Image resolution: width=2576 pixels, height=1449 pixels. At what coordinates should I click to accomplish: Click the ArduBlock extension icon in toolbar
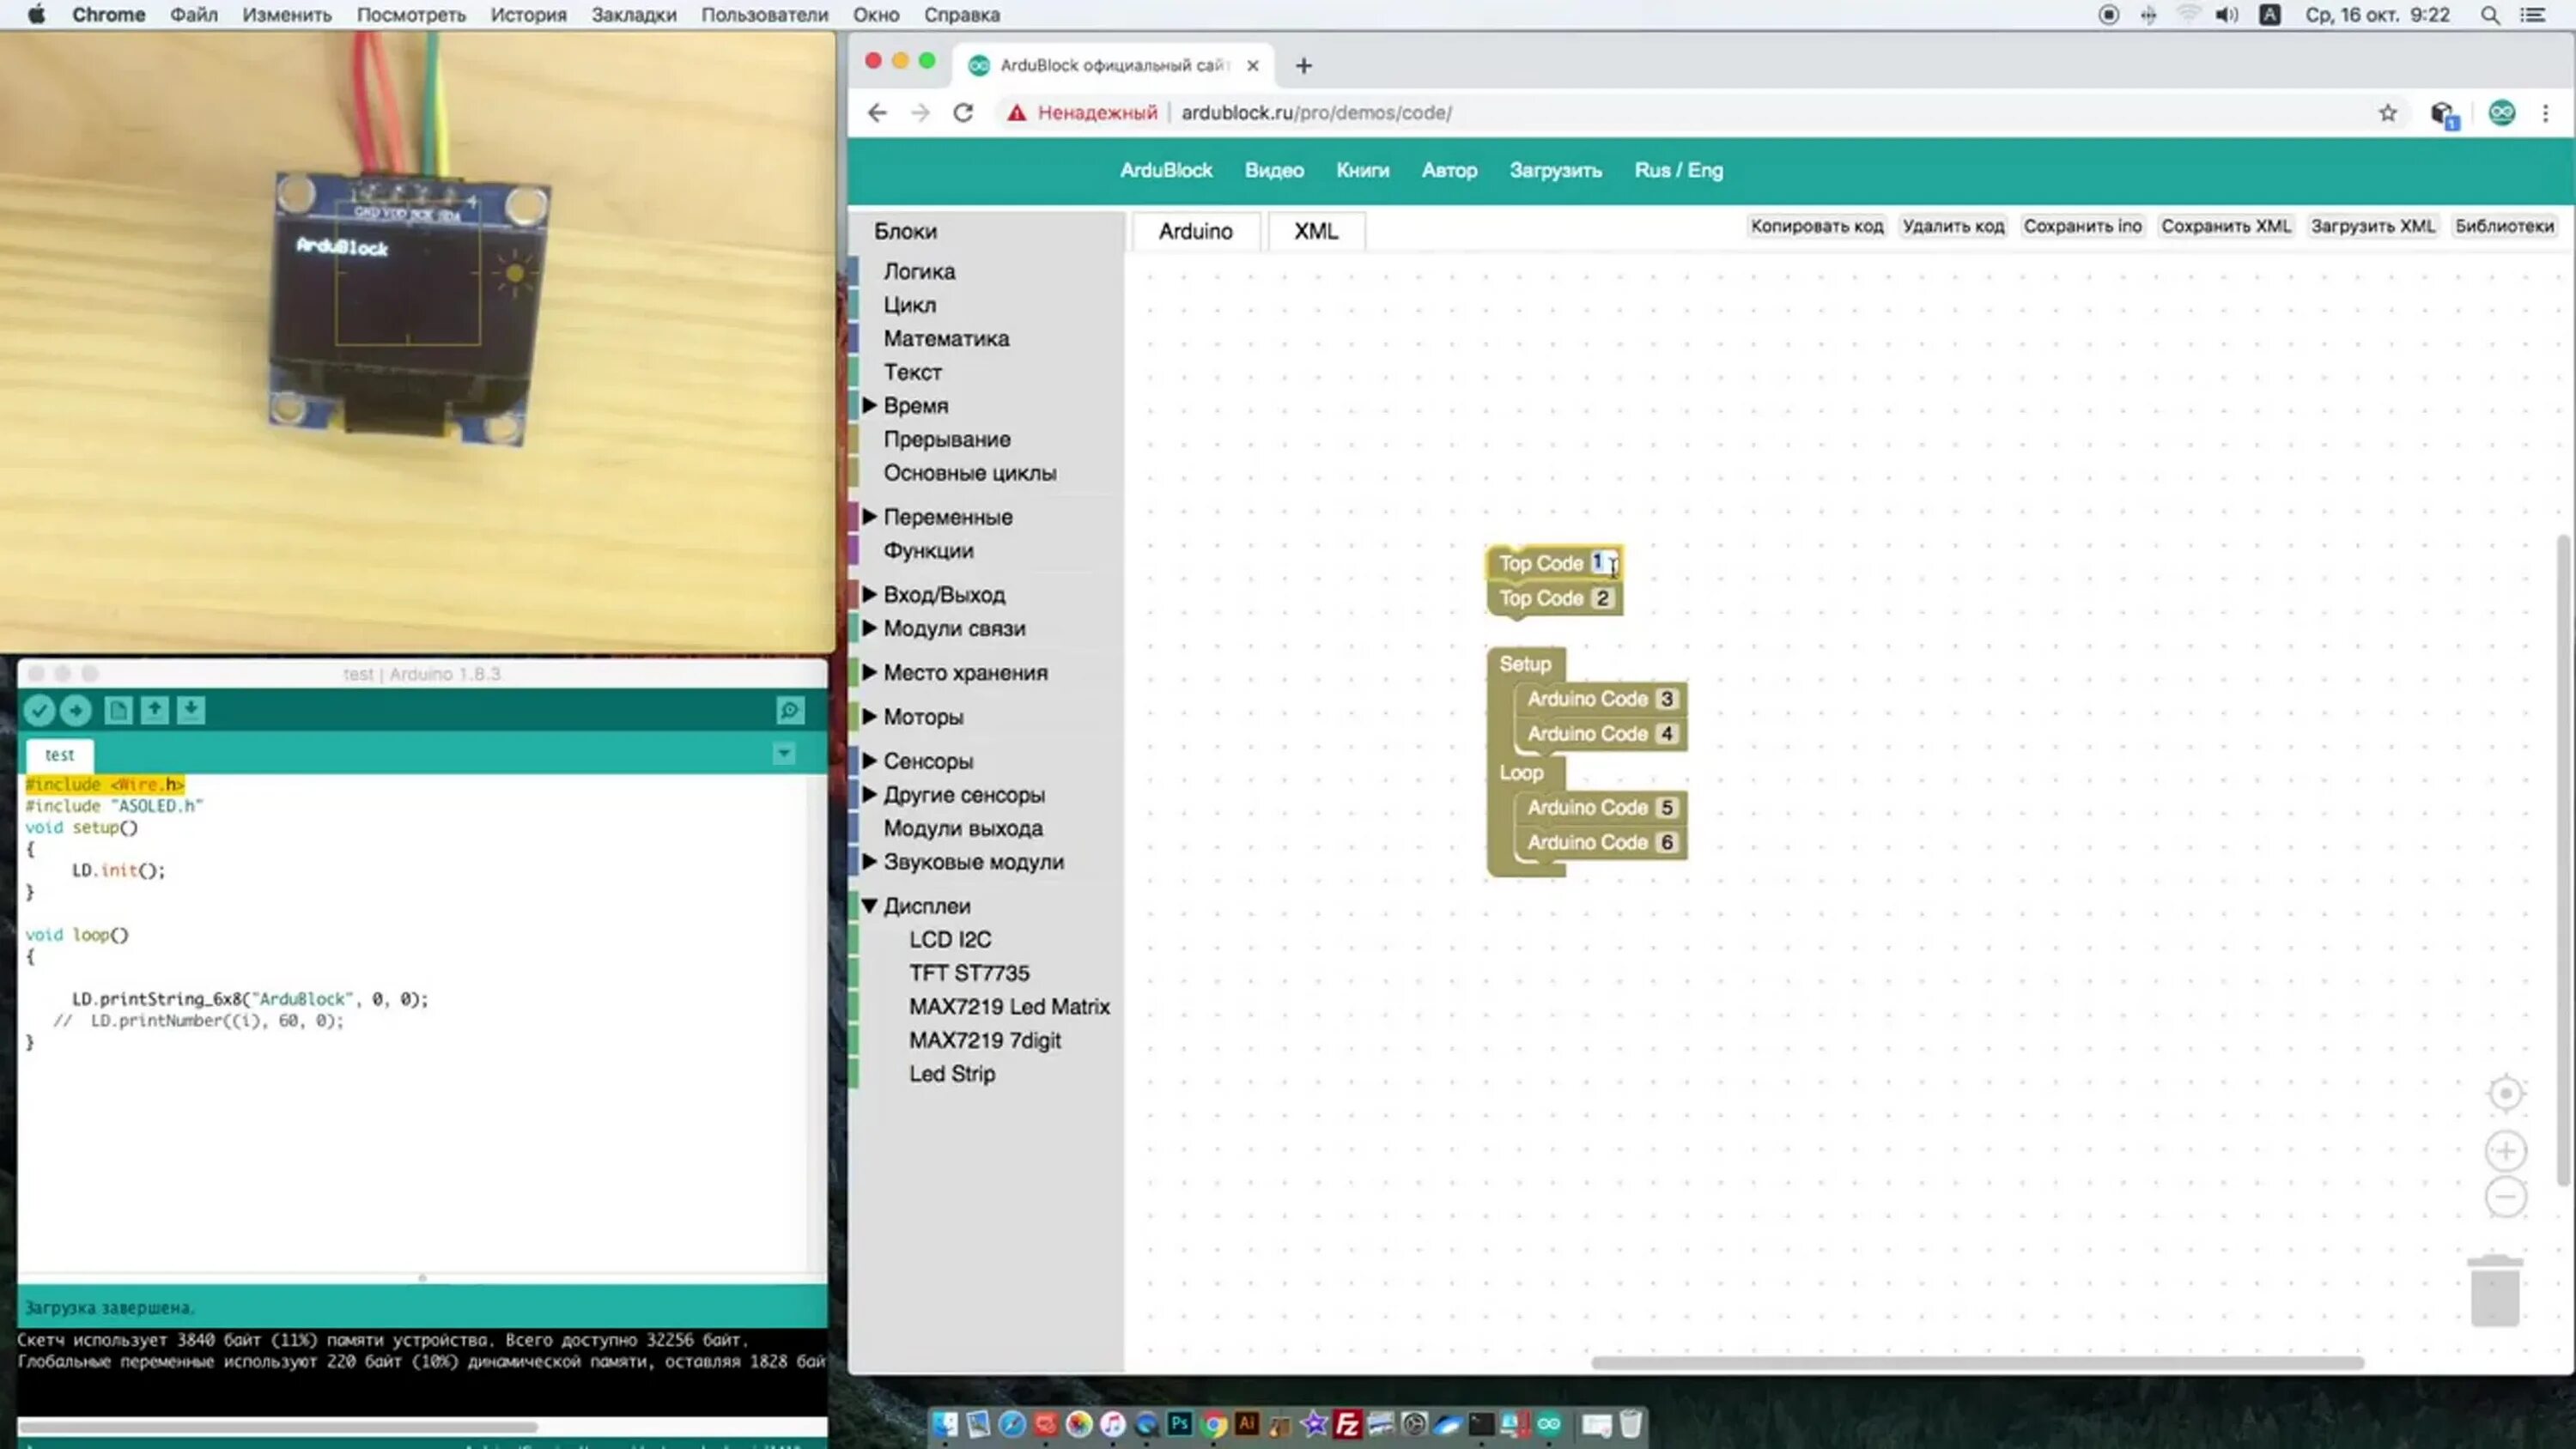[x=2502, y=113]
